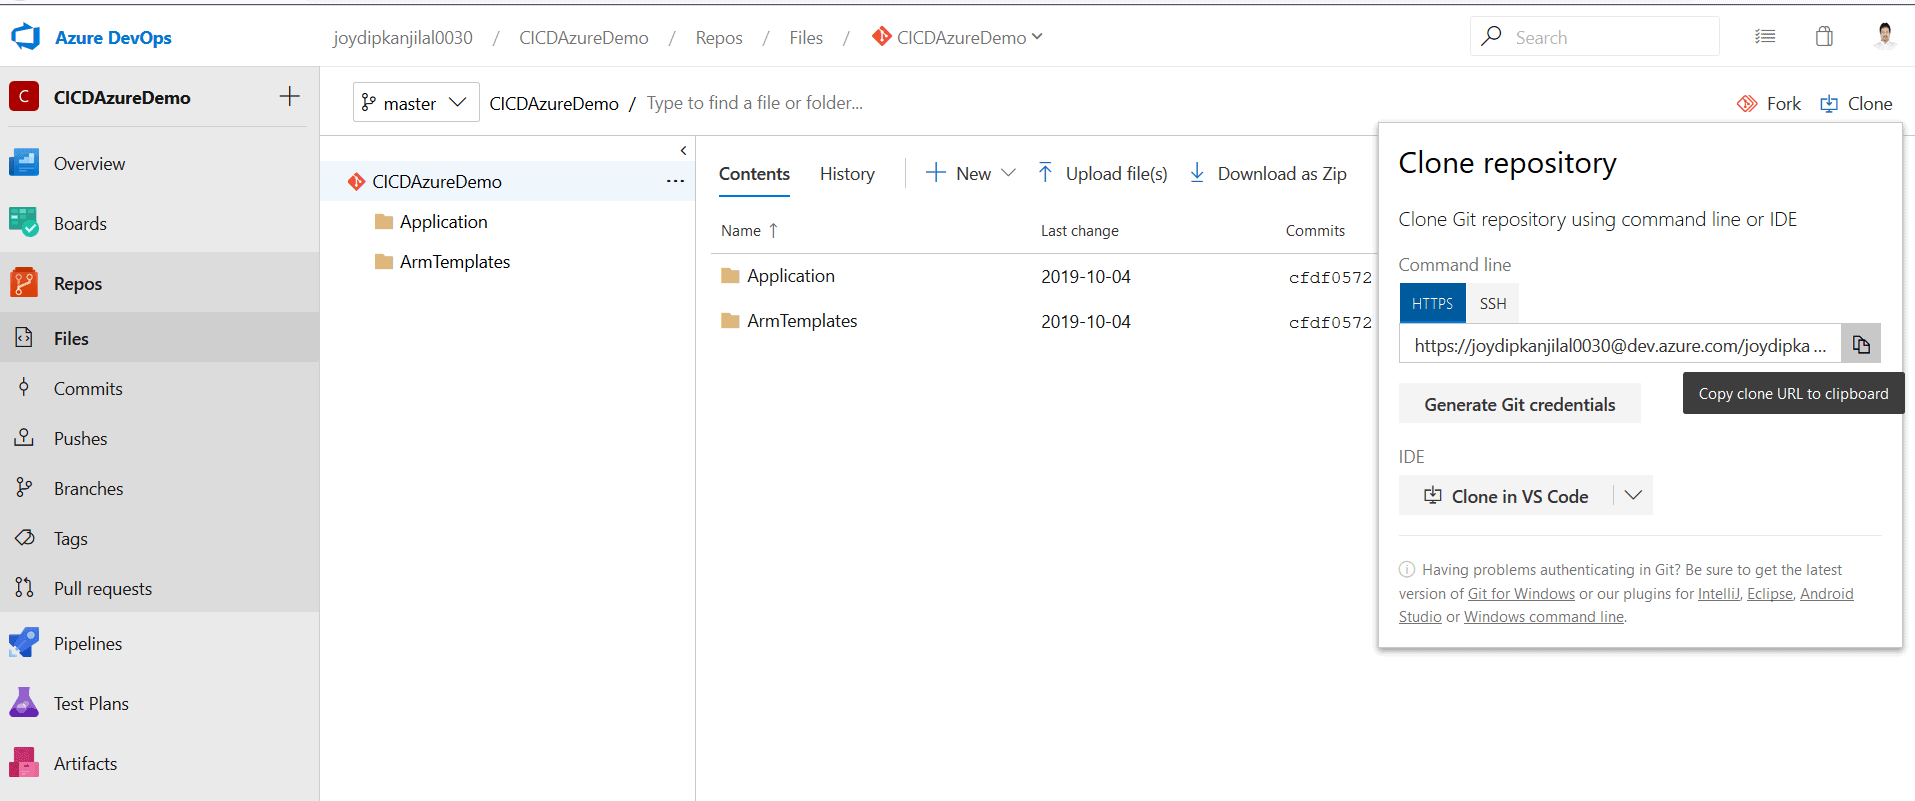Open the CICDAzureDemo repository picker in breadcrumb
This screenshot has height=801, width=1915.
(957, 37)
